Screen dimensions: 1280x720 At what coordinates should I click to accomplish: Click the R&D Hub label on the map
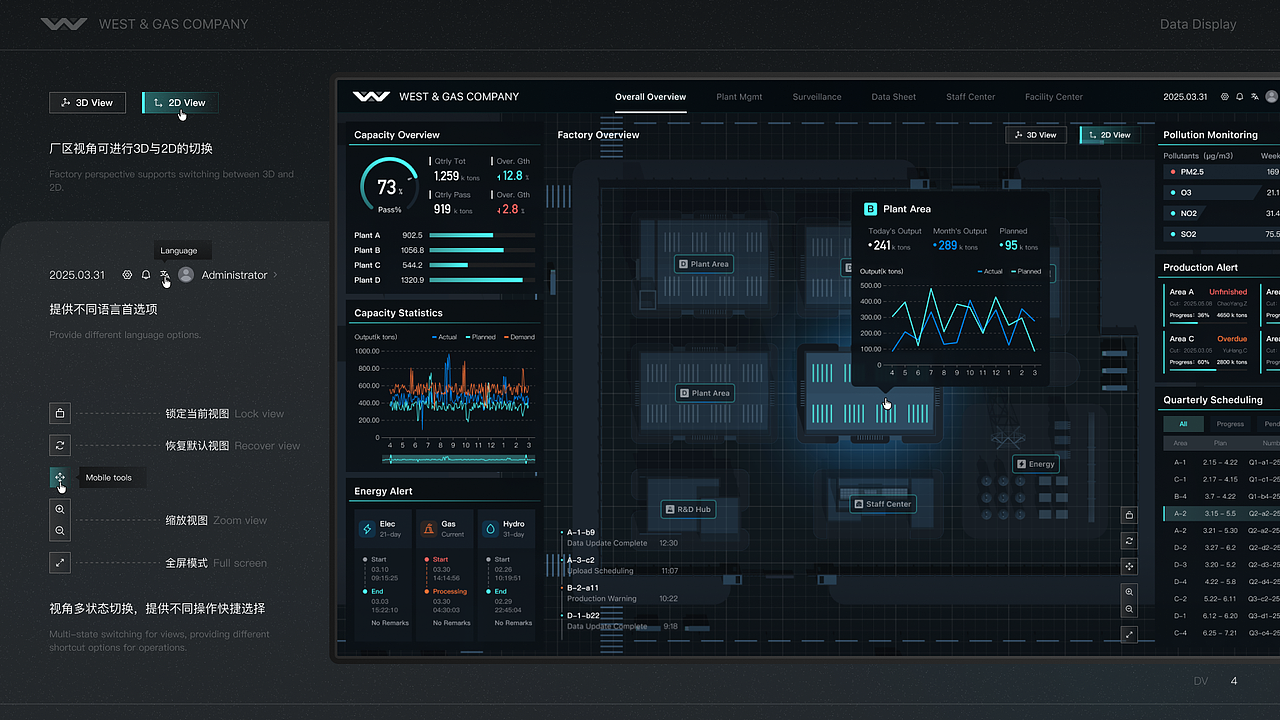[688, 509]
